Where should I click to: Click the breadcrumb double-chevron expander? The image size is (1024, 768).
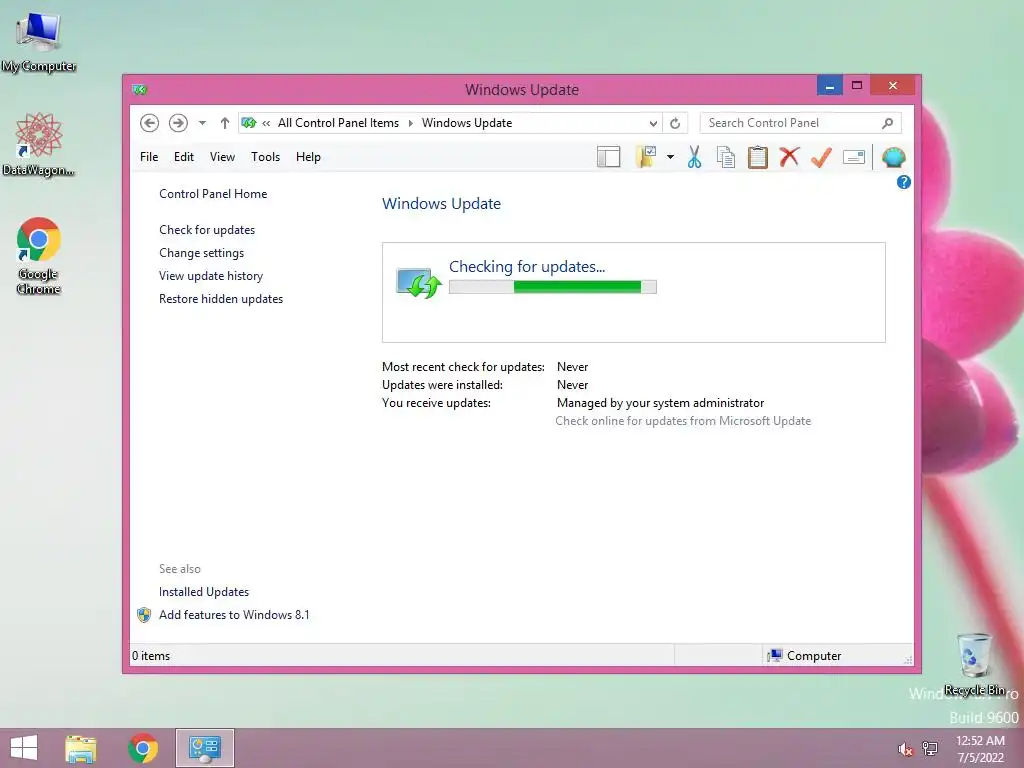click(266, 123)
